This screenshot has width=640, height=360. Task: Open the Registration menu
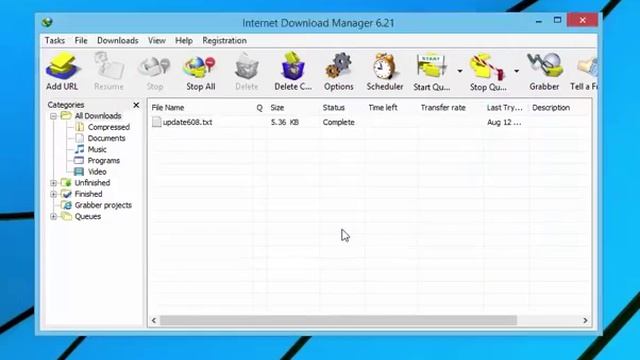[x=224, y=40]
